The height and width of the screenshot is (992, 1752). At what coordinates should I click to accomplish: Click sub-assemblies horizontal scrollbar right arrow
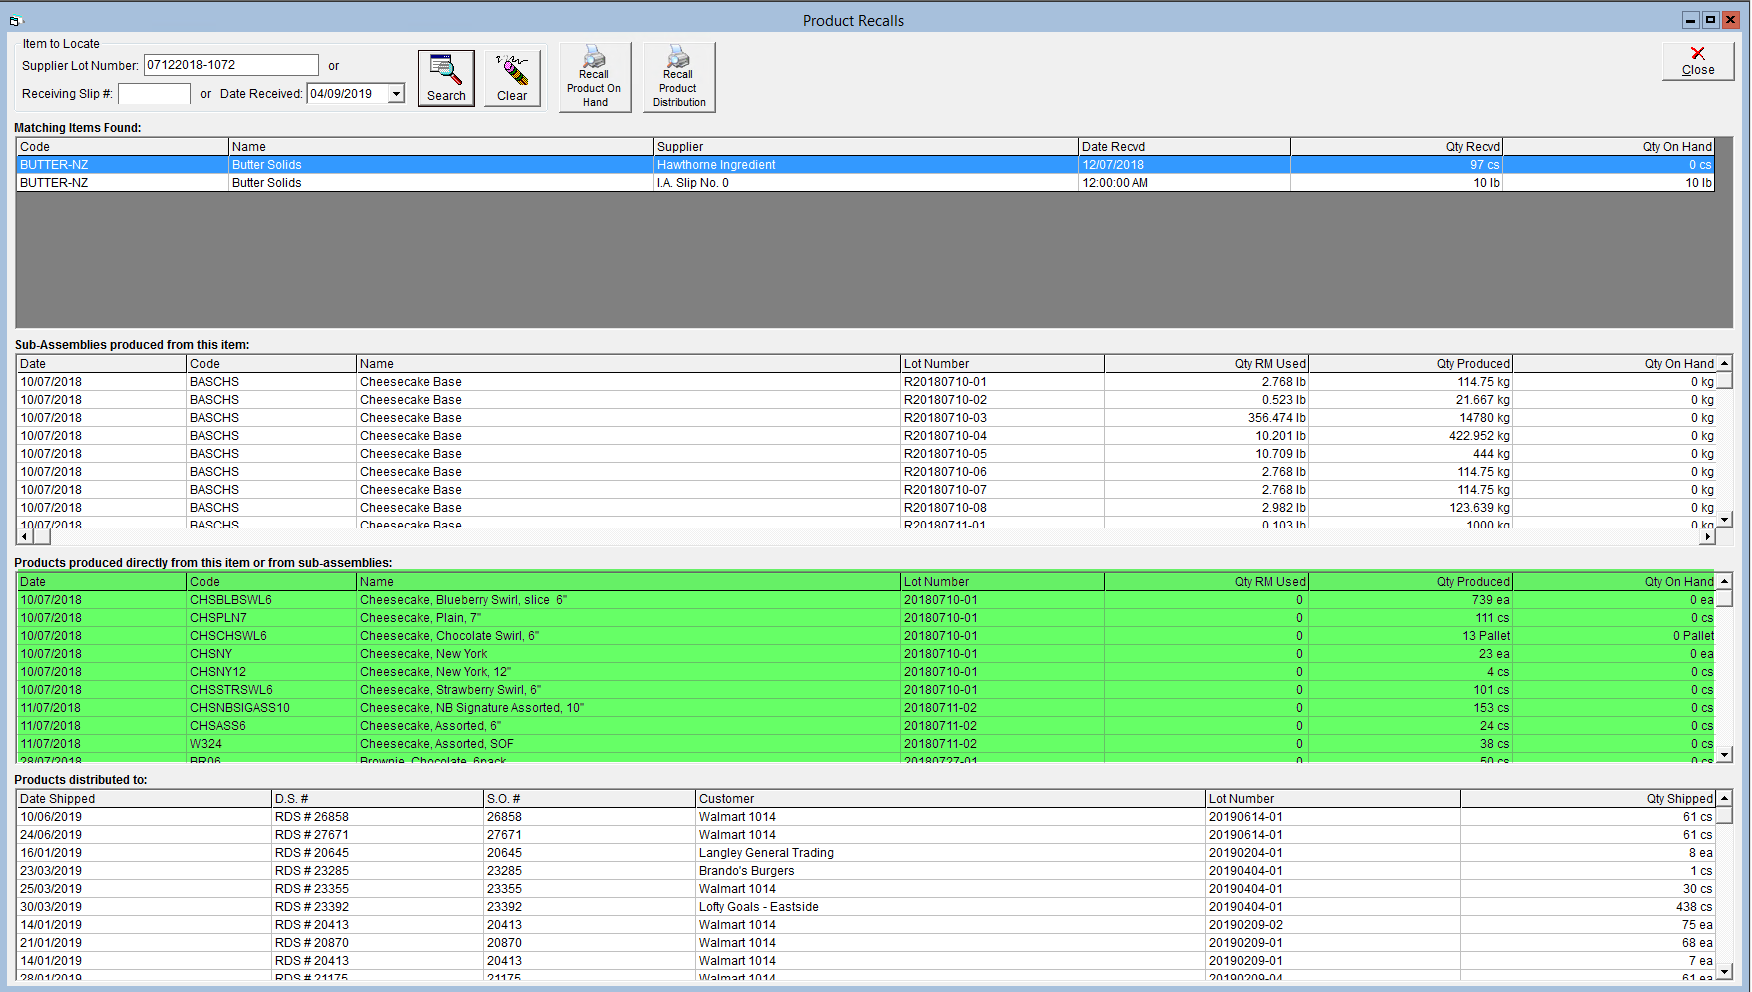[1708, 537]
